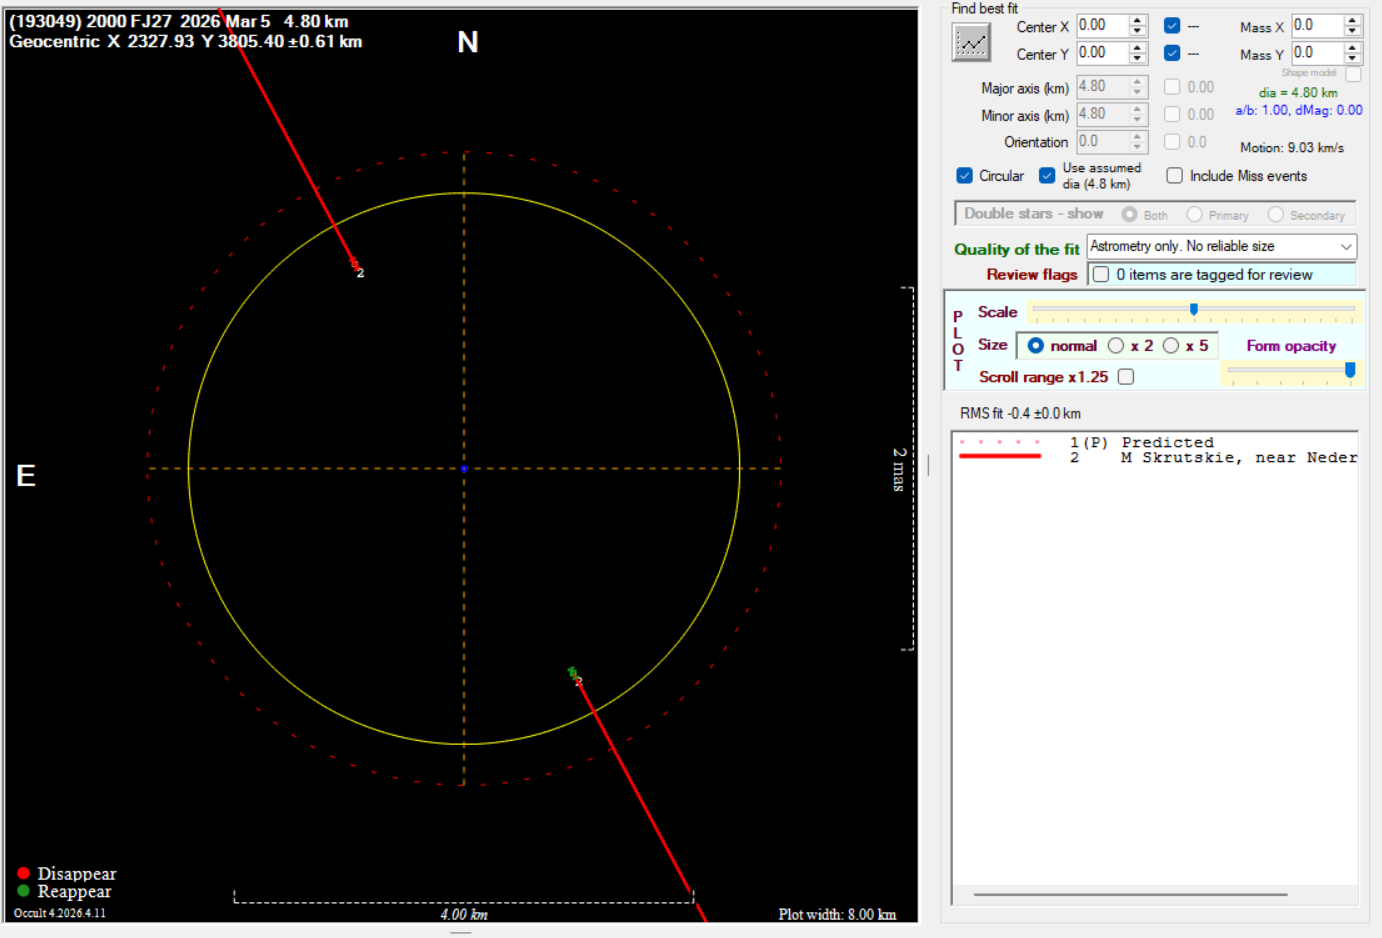Click the Form opacity slider handle
This screenshot has height=938, width=1382.
(1350, 370)
